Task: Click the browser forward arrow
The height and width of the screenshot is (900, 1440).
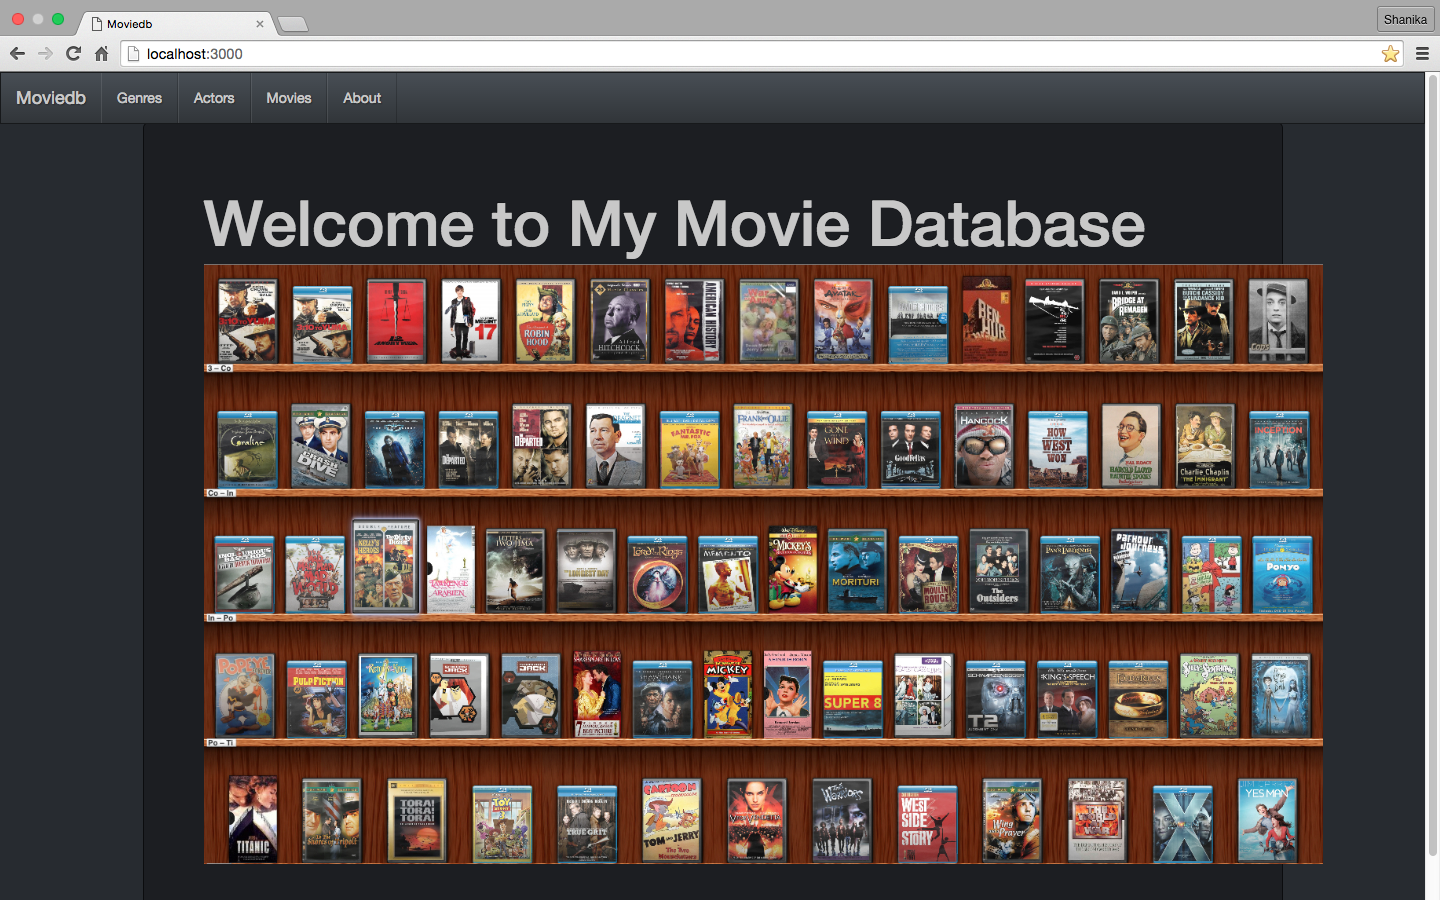Action: (x=45, y=54)
